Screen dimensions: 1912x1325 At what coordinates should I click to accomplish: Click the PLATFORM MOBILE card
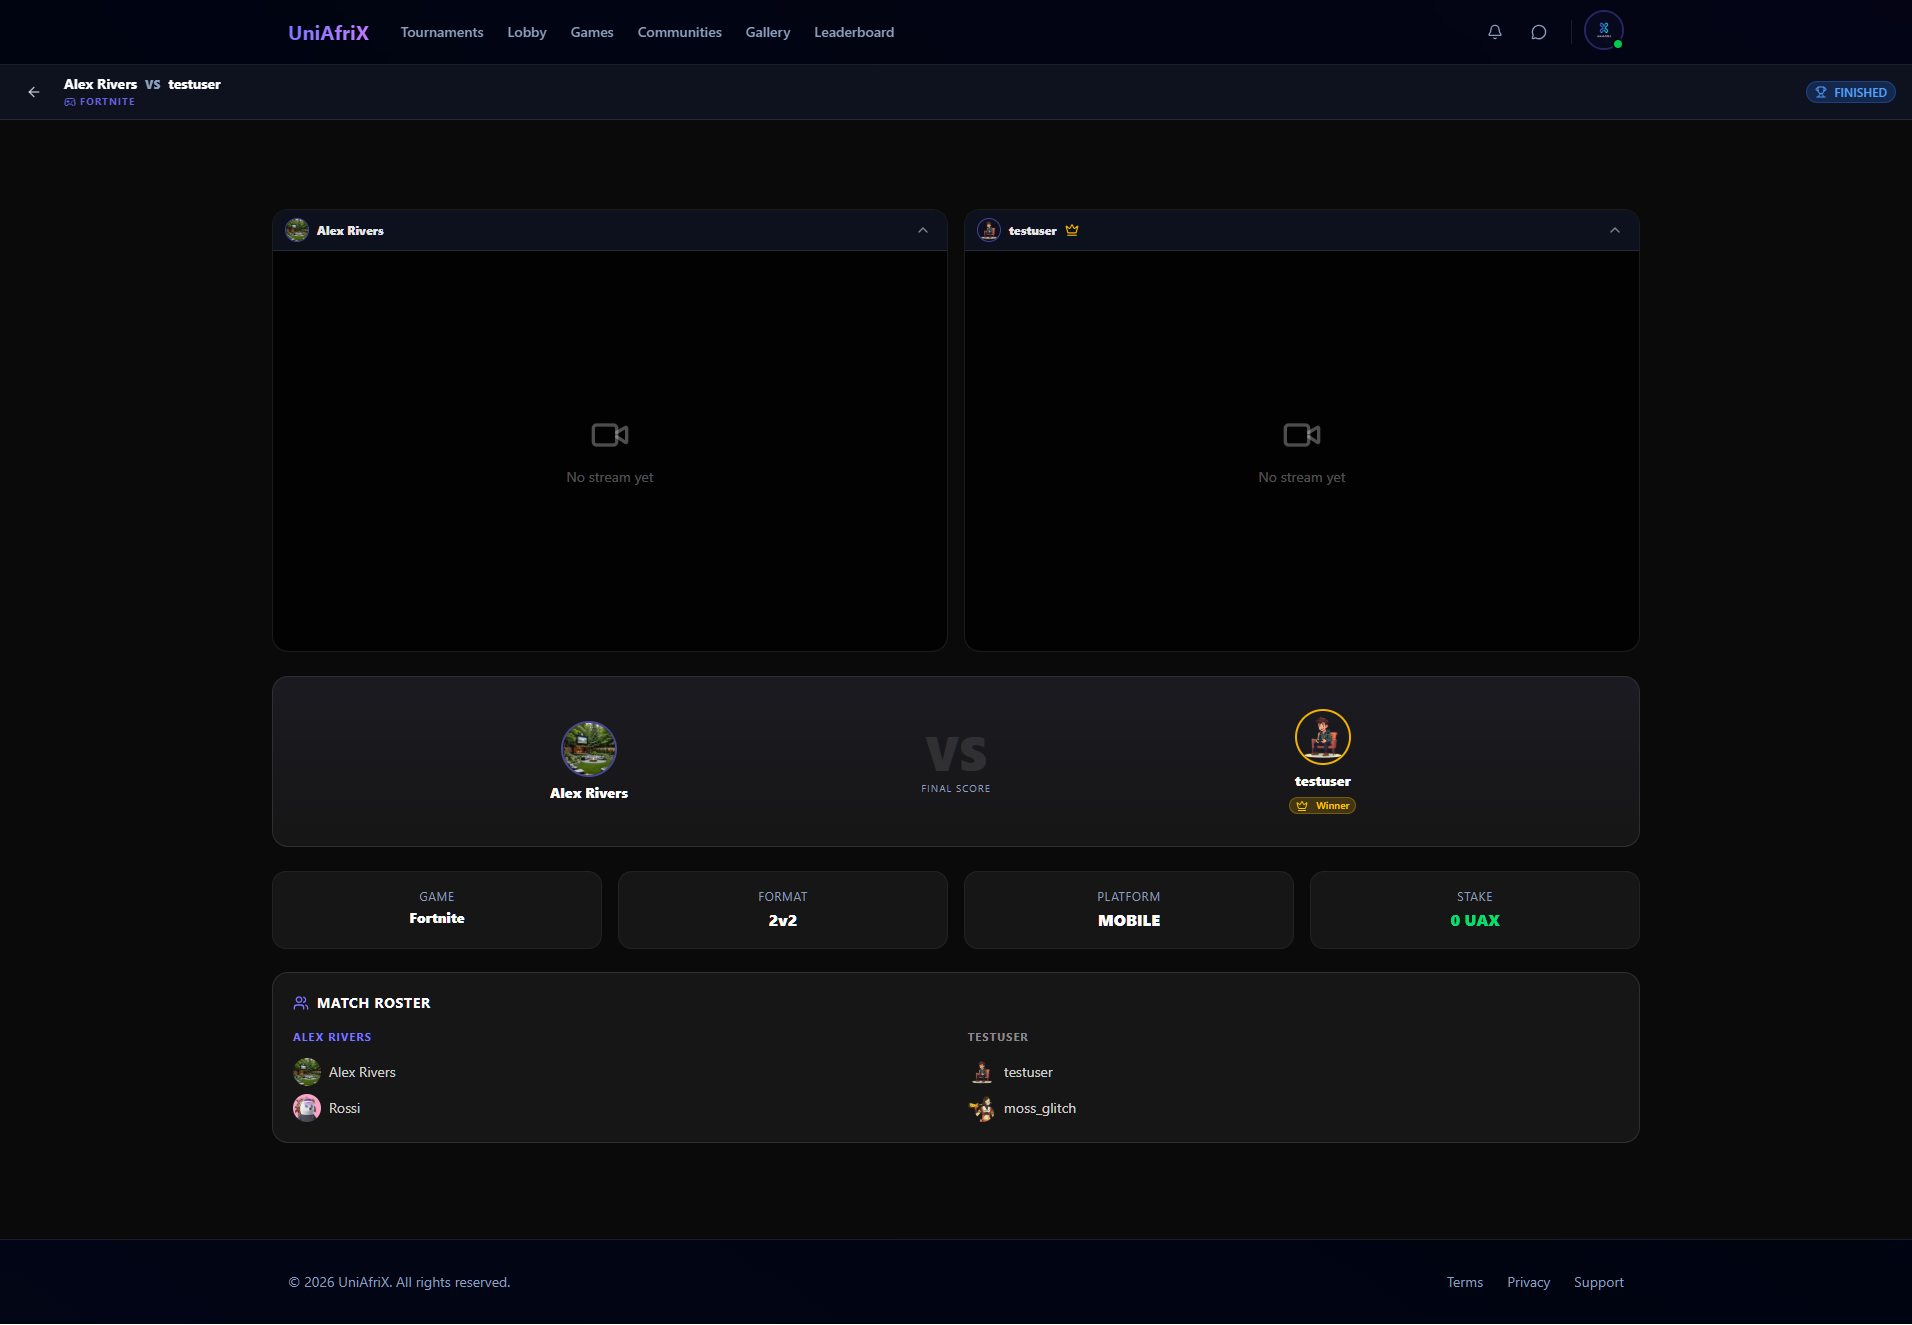tap(1129, 910)
